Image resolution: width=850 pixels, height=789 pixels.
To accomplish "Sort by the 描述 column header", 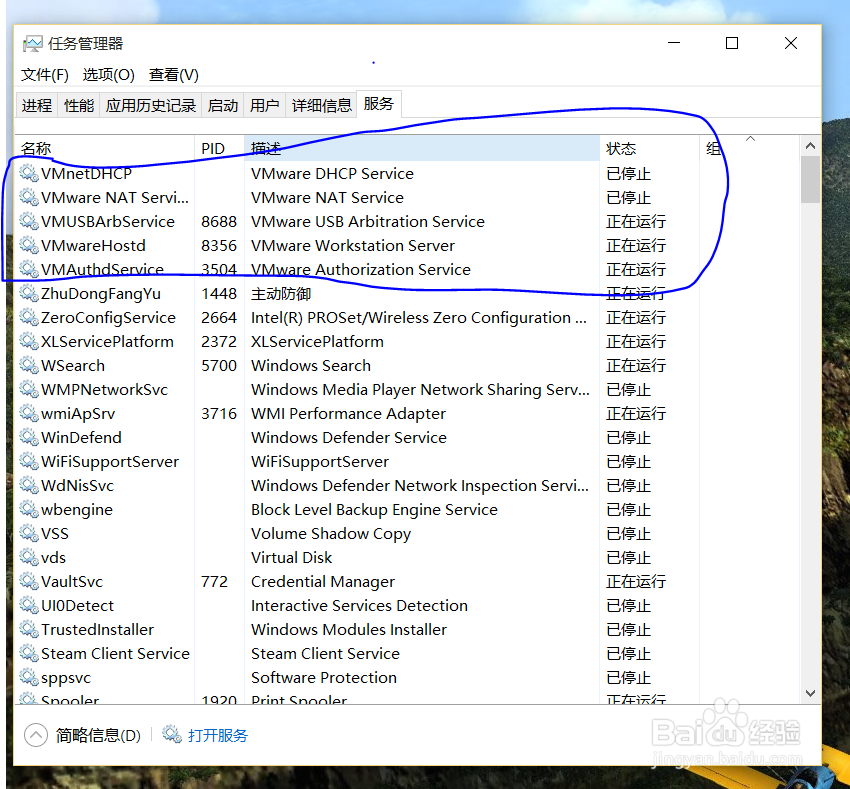I will pos(422,148).
